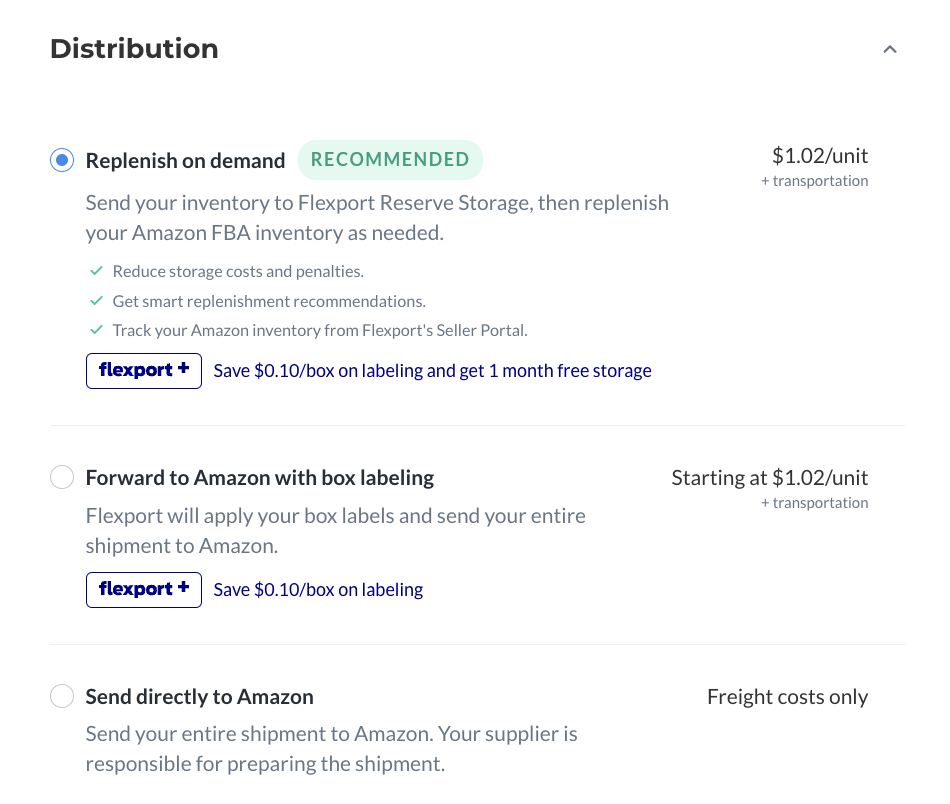Click the flexport+ badge under Forward to Amazon
Screen dimensions: 950x804
(x=144, y=590)
